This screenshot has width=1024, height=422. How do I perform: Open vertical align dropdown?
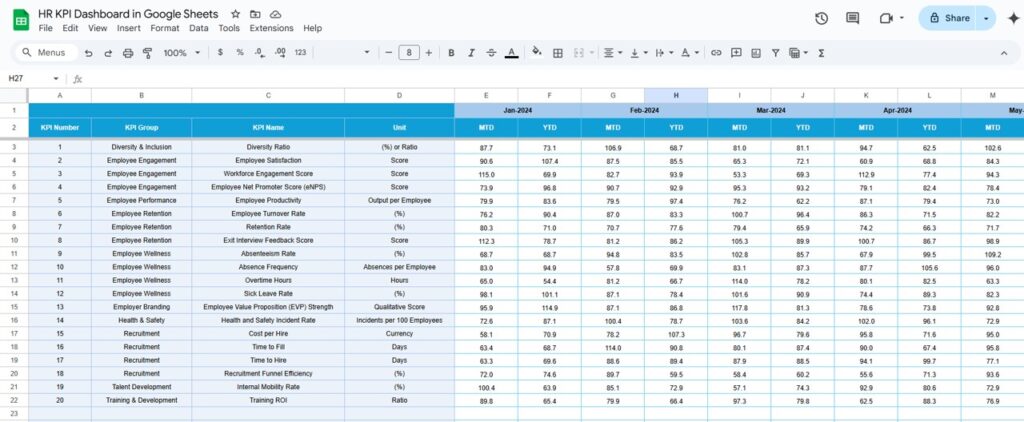[638, 53]
